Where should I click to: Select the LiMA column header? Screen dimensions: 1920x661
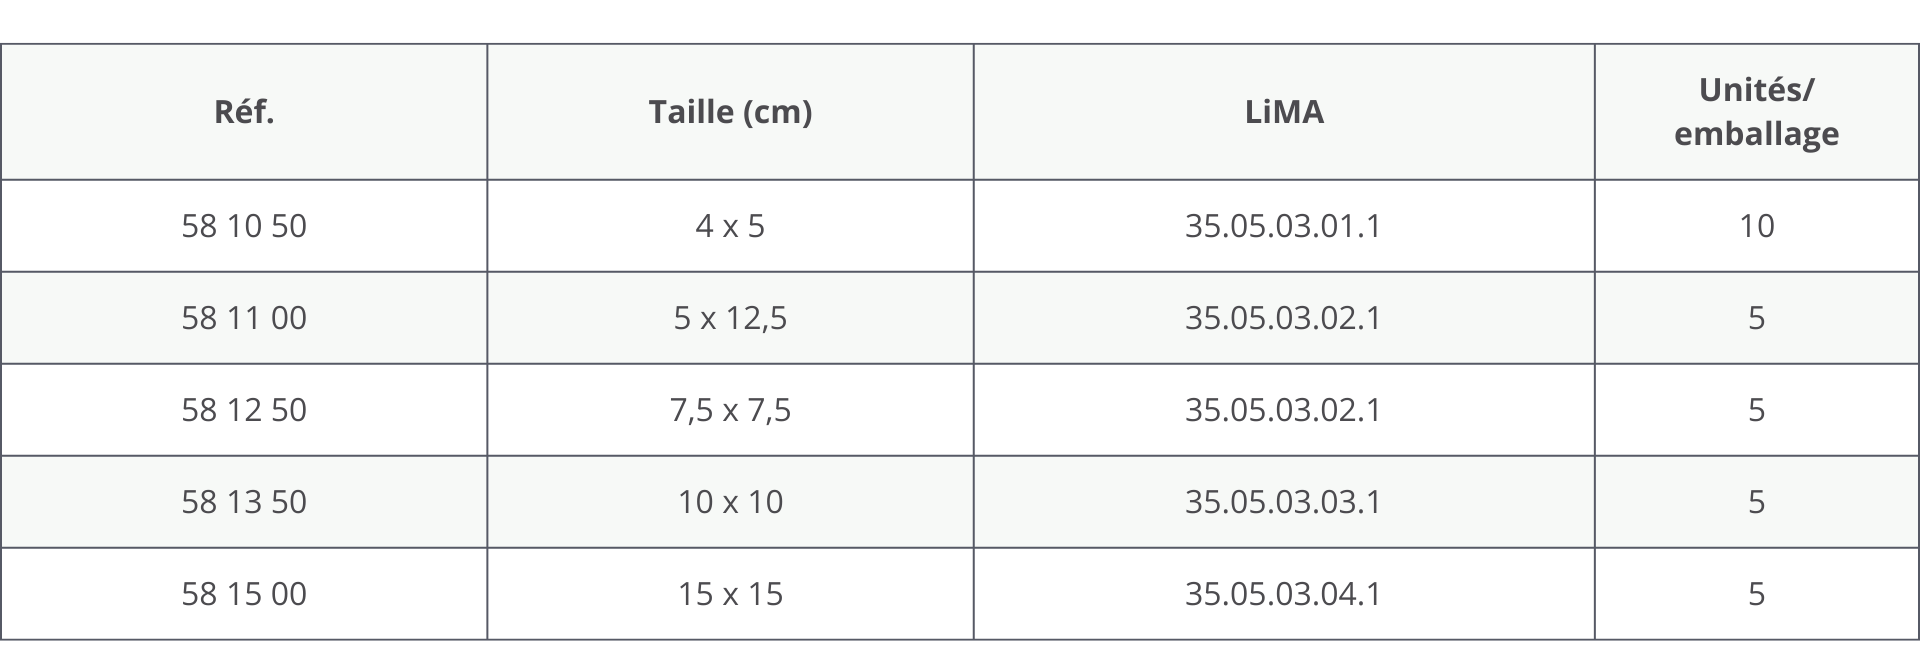click(1284, 112)
